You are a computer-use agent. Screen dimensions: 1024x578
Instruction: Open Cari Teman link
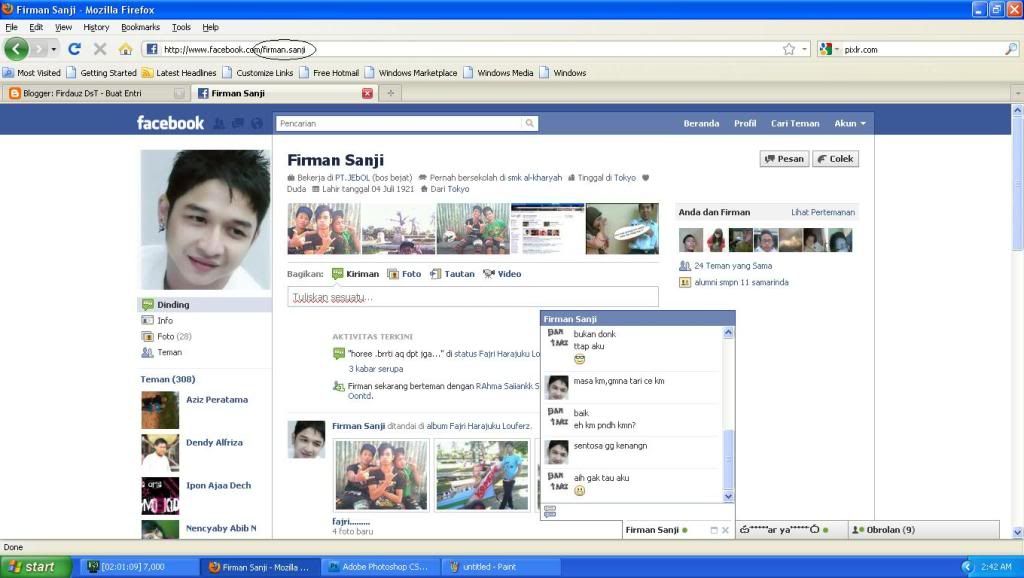[795, 123]
